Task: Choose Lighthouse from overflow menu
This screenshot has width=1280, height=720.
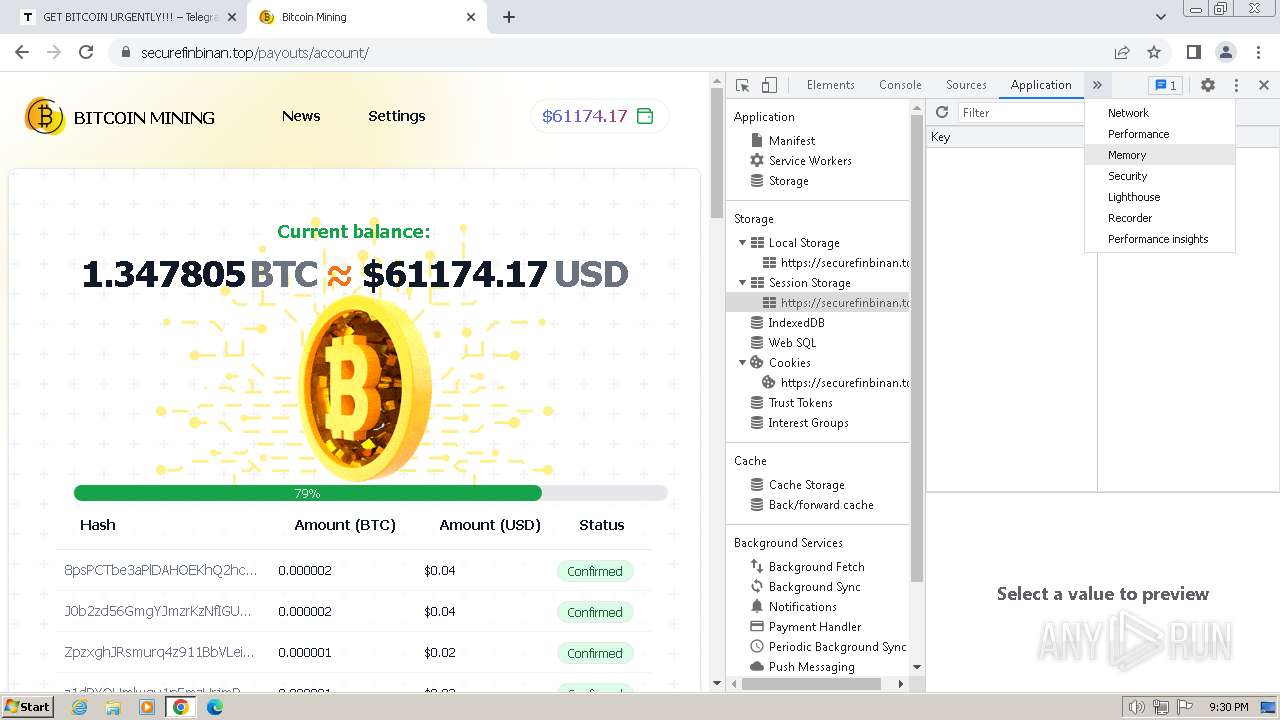Action: tap(1160, 197)
